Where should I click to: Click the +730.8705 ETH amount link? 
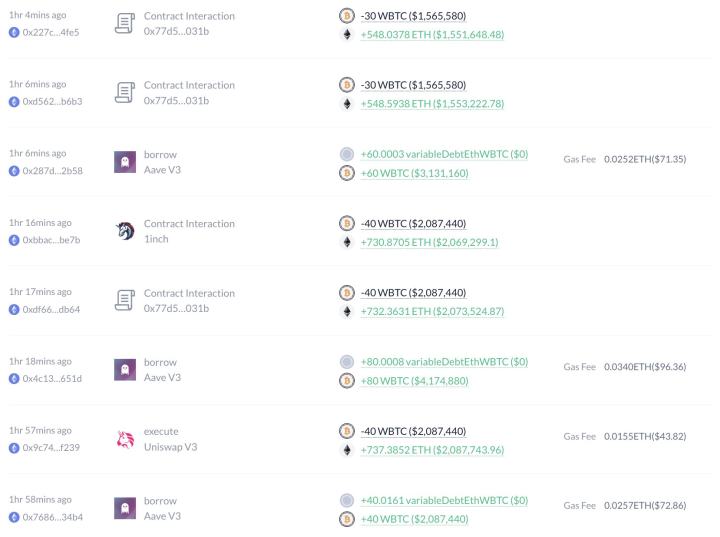429,242
